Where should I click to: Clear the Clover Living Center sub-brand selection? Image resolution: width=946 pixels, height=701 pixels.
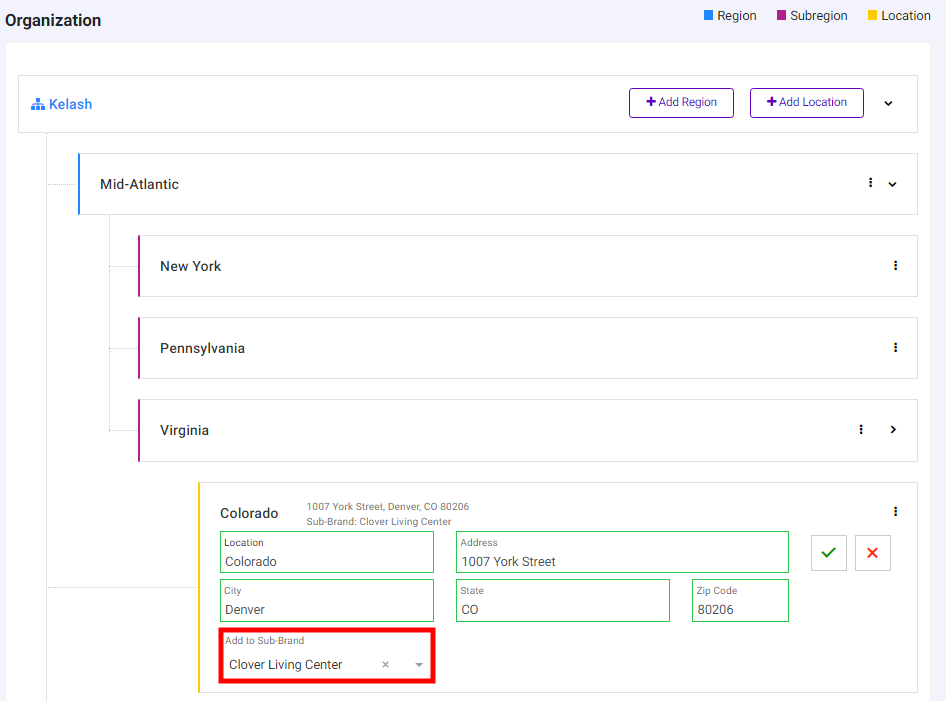[x=386, y=664]
